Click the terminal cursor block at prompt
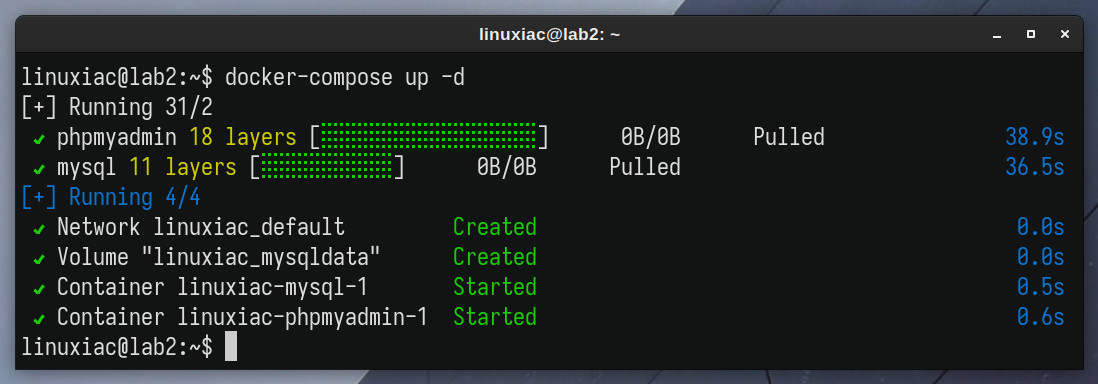The image size is (1098, 384). point(231,348)
